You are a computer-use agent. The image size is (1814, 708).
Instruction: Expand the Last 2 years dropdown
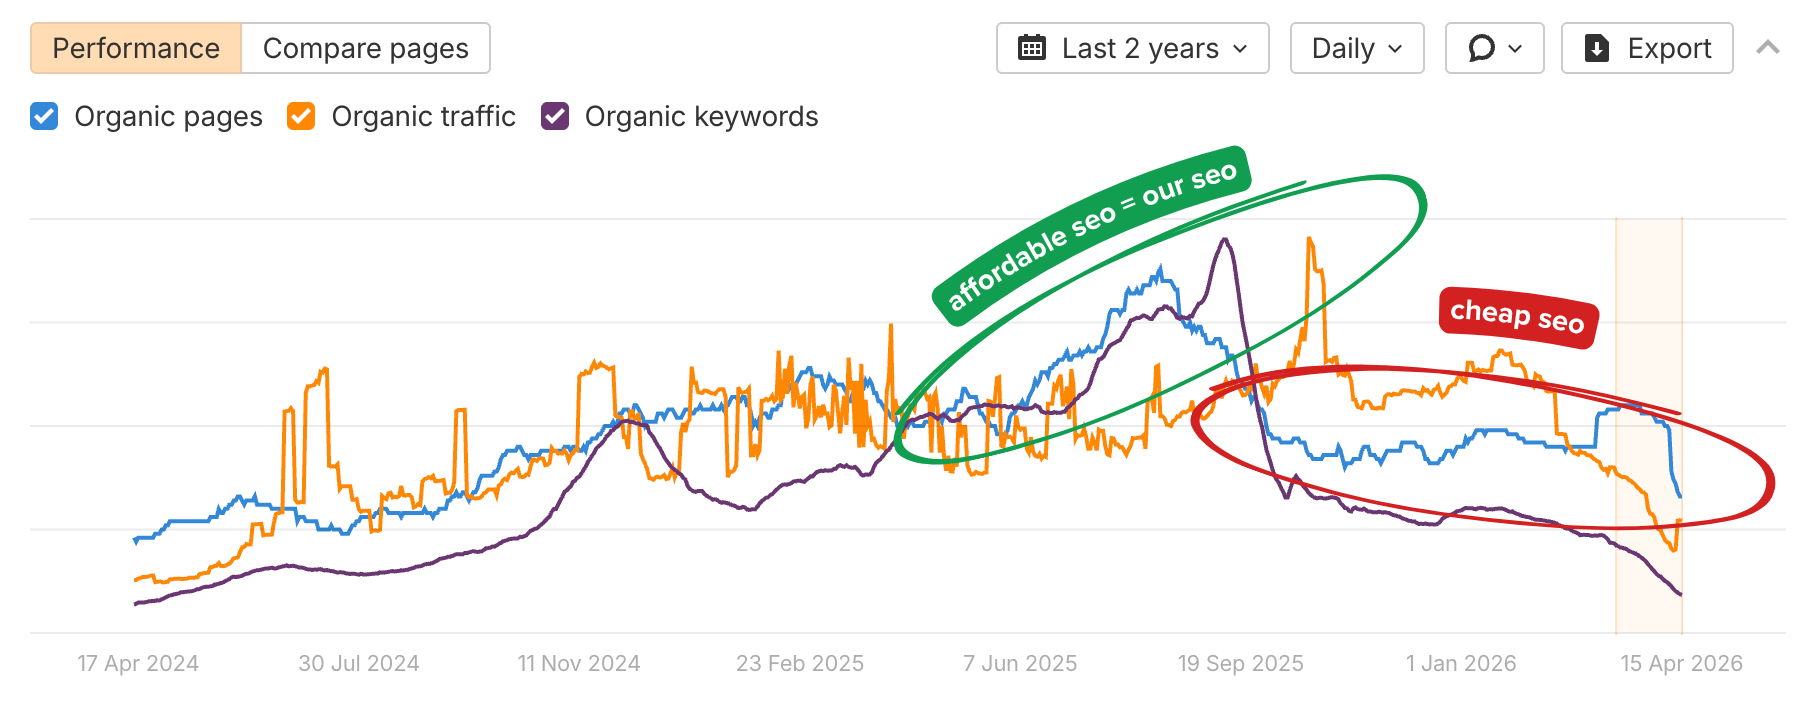pyautogui.click(x=1132, y=47)
